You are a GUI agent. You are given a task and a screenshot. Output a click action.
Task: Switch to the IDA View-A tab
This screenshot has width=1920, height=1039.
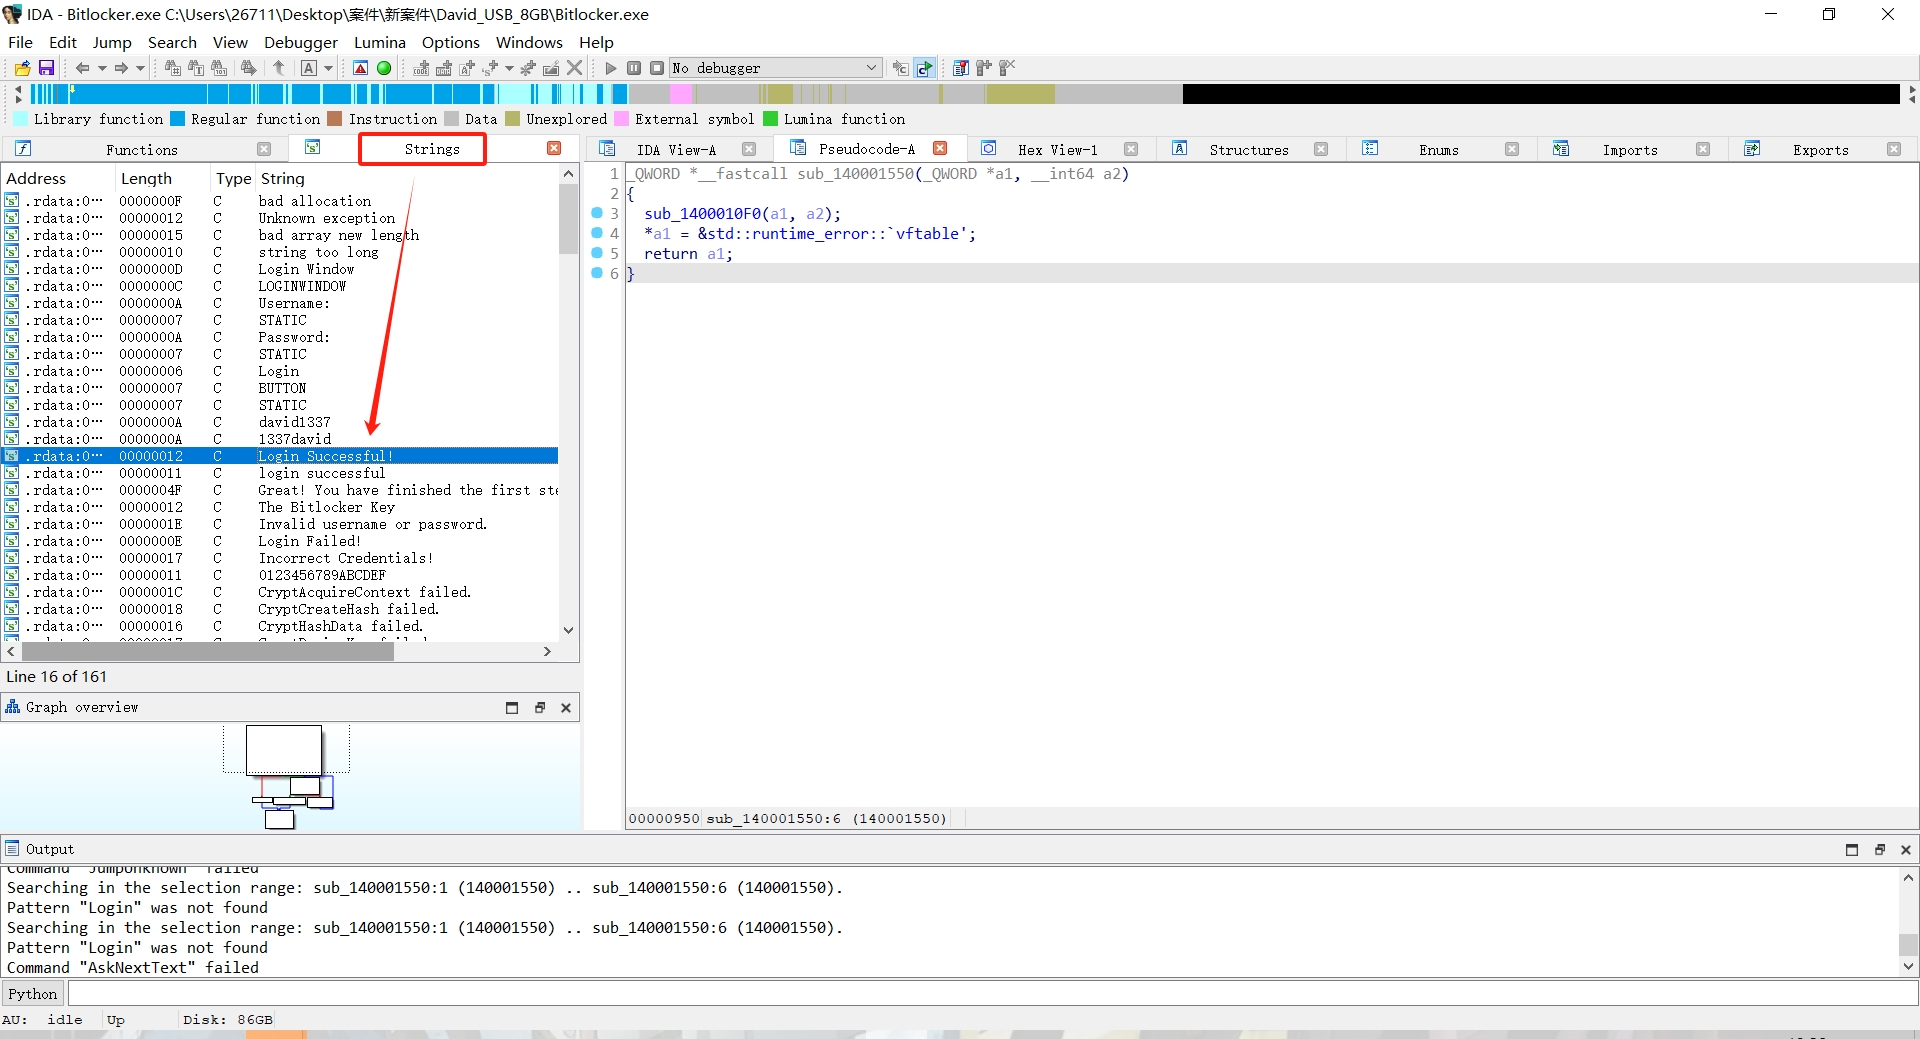pos(676,150)
